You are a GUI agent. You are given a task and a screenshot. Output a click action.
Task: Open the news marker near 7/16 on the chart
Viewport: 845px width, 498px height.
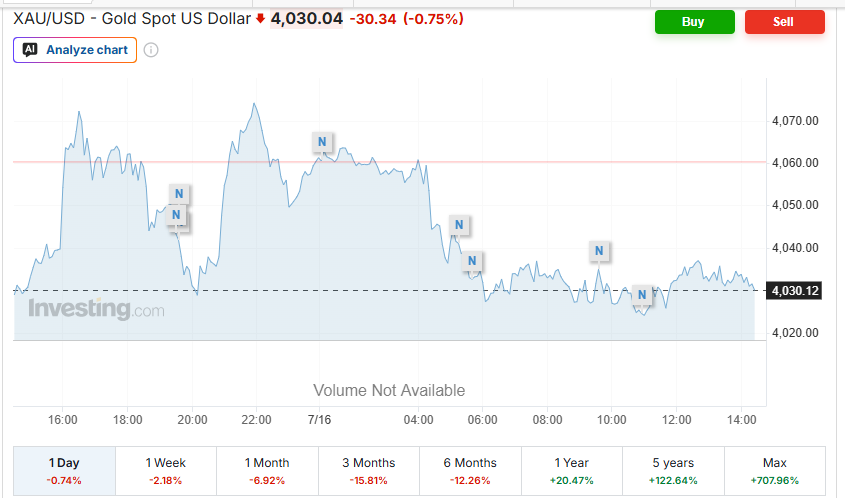[x=322, y=142]
